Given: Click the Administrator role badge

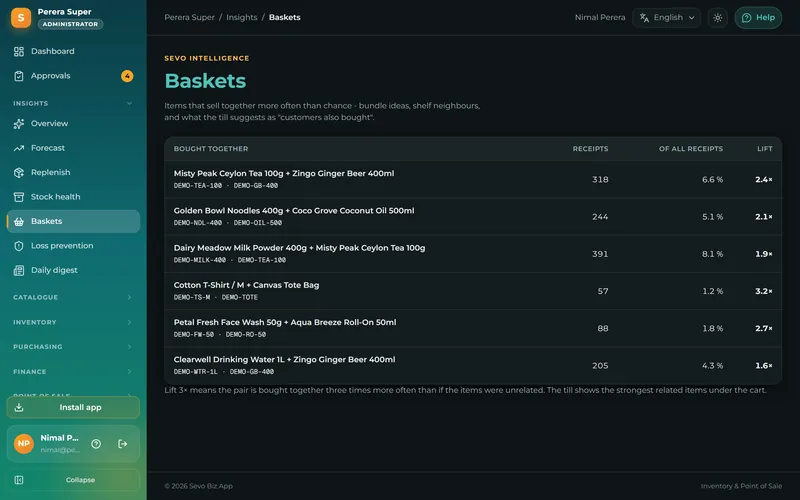Looking at the screenshot, I should click(x=70, y=24).
